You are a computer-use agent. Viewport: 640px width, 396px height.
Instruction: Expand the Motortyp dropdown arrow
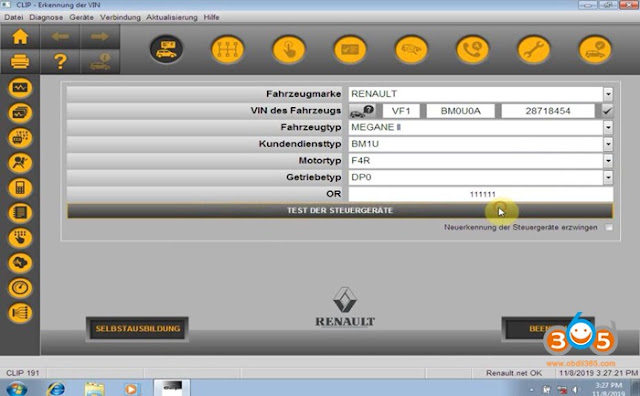click(x=608, y=161)
